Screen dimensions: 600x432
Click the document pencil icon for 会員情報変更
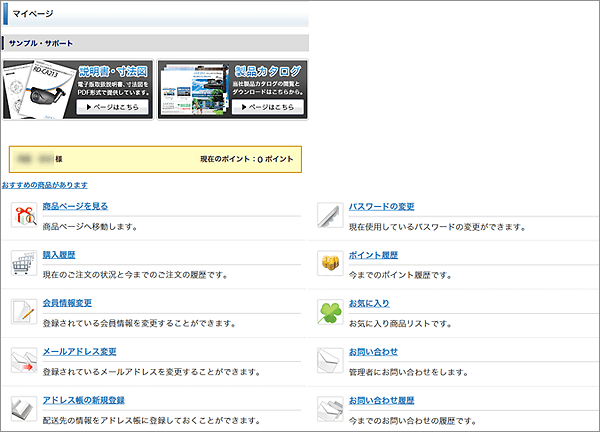tap(24, 311)
